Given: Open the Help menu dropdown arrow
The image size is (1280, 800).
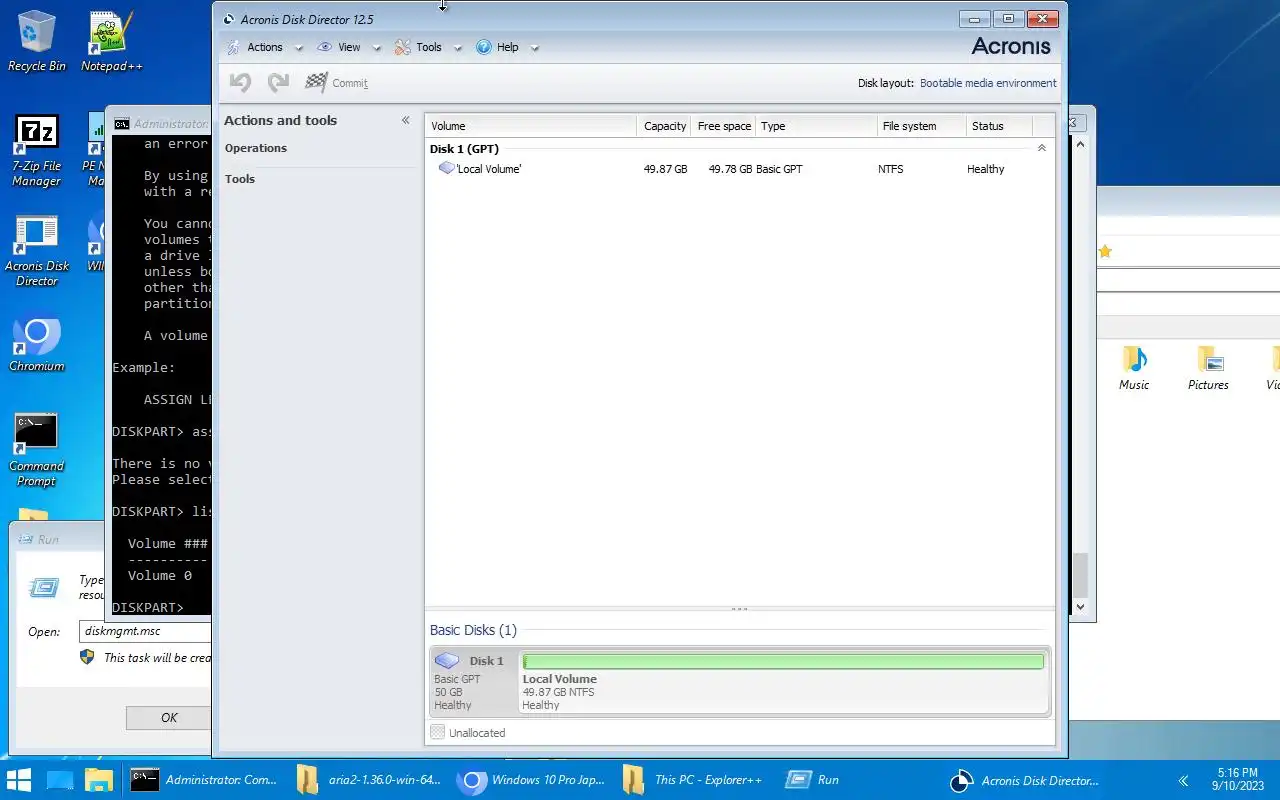Looking at the screenshot, I should click(535, 48).
